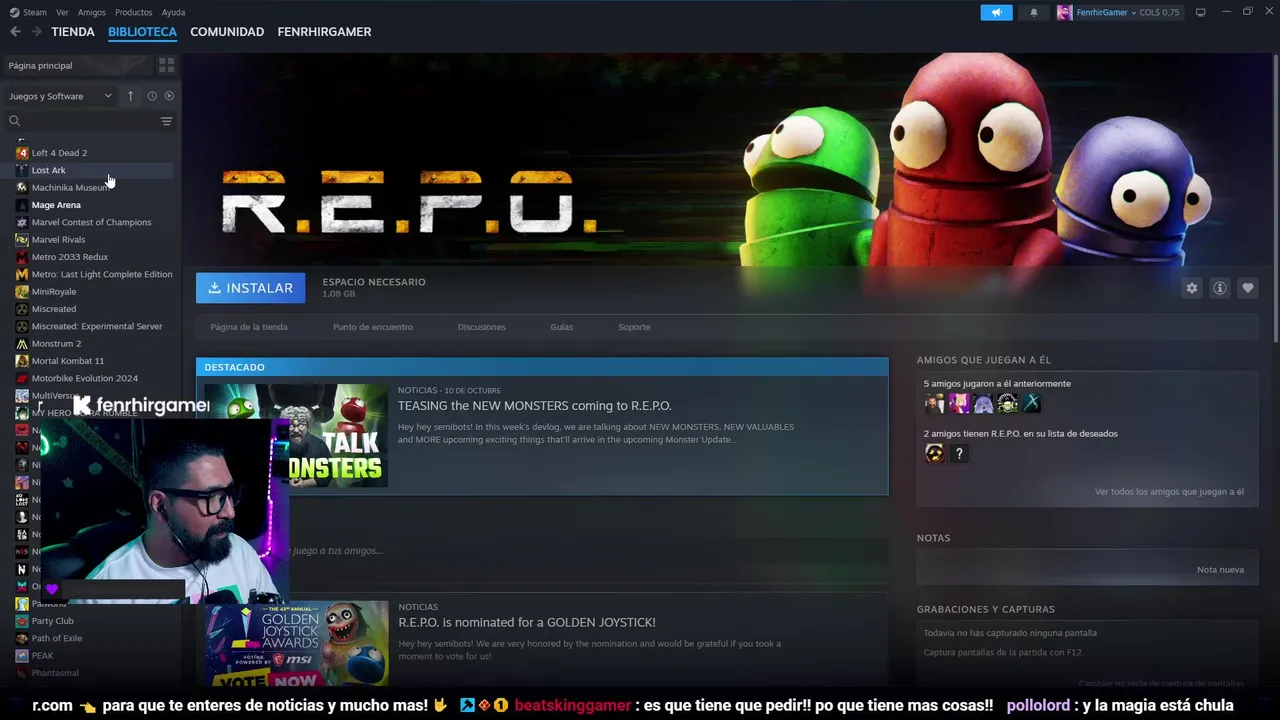Image resolution: width=1280 pixels, height=720 pixels.
Task: Open Página de la tienda link
Action: pyautogui.click(x=249, y=327)
